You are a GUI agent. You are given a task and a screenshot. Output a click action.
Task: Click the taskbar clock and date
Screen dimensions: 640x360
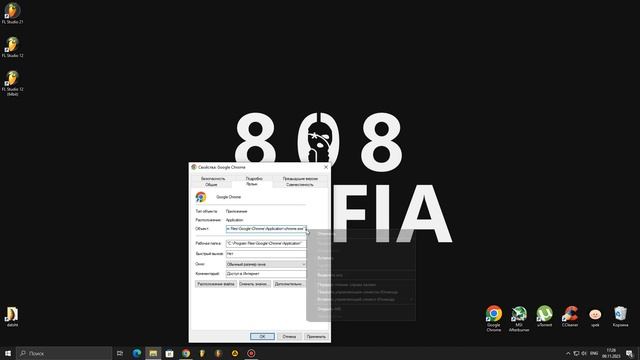pyautogui.click(x=611, y=353)
